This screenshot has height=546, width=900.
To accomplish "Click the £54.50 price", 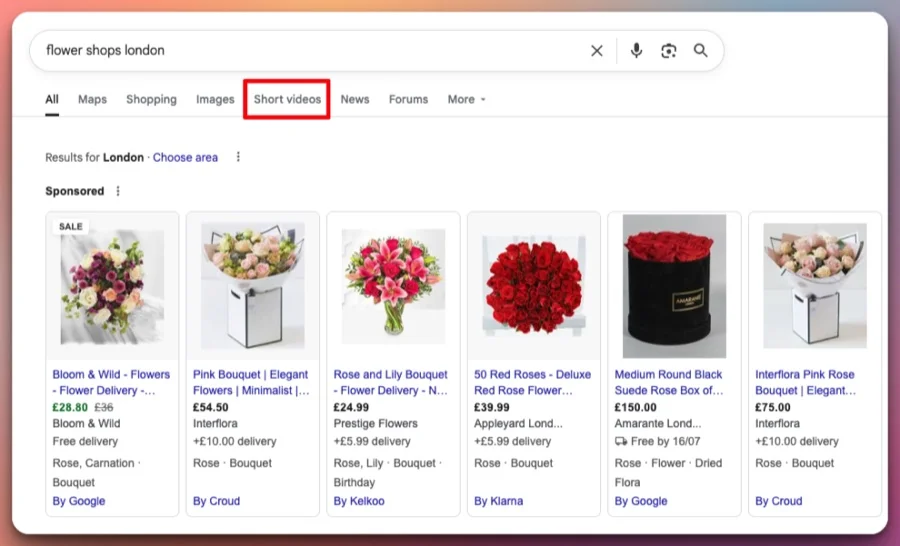I will point(211,408).
